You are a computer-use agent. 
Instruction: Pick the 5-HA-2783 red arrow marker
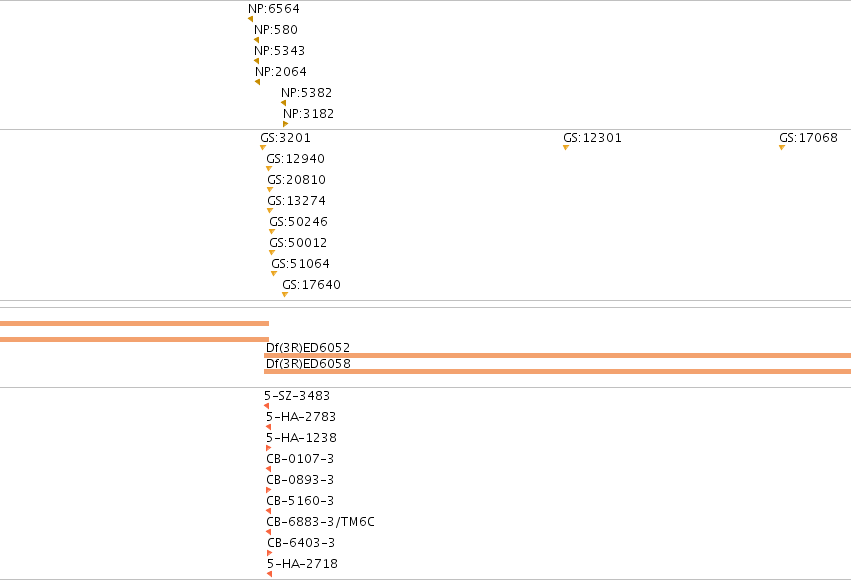269,427
